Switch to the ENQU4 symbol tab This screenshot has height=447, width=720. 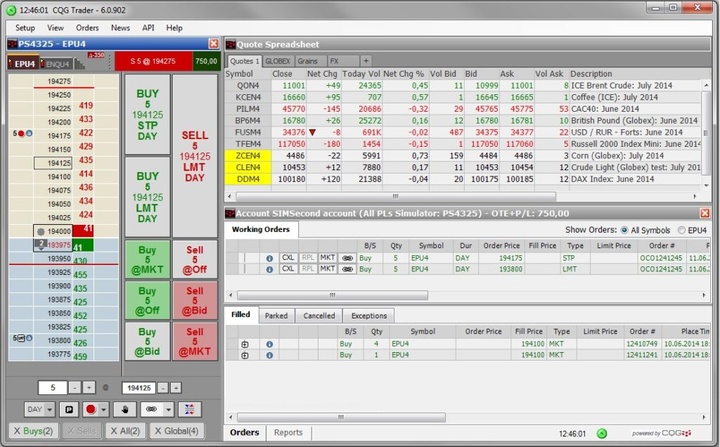pos(57,64)
